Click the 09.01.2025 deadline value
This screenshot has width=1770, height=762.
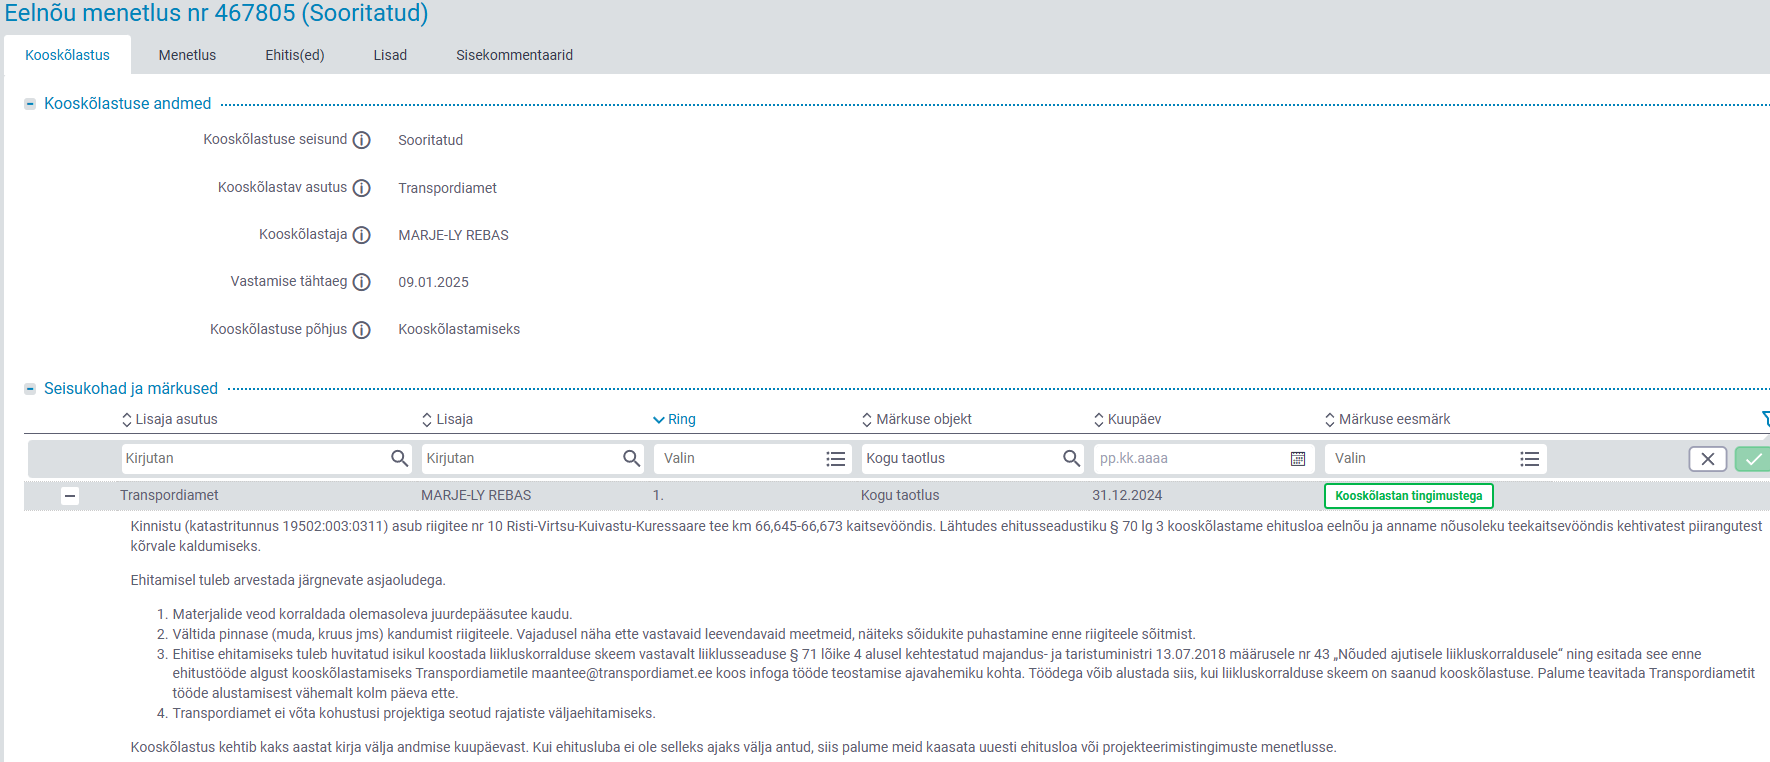[434, 283]
